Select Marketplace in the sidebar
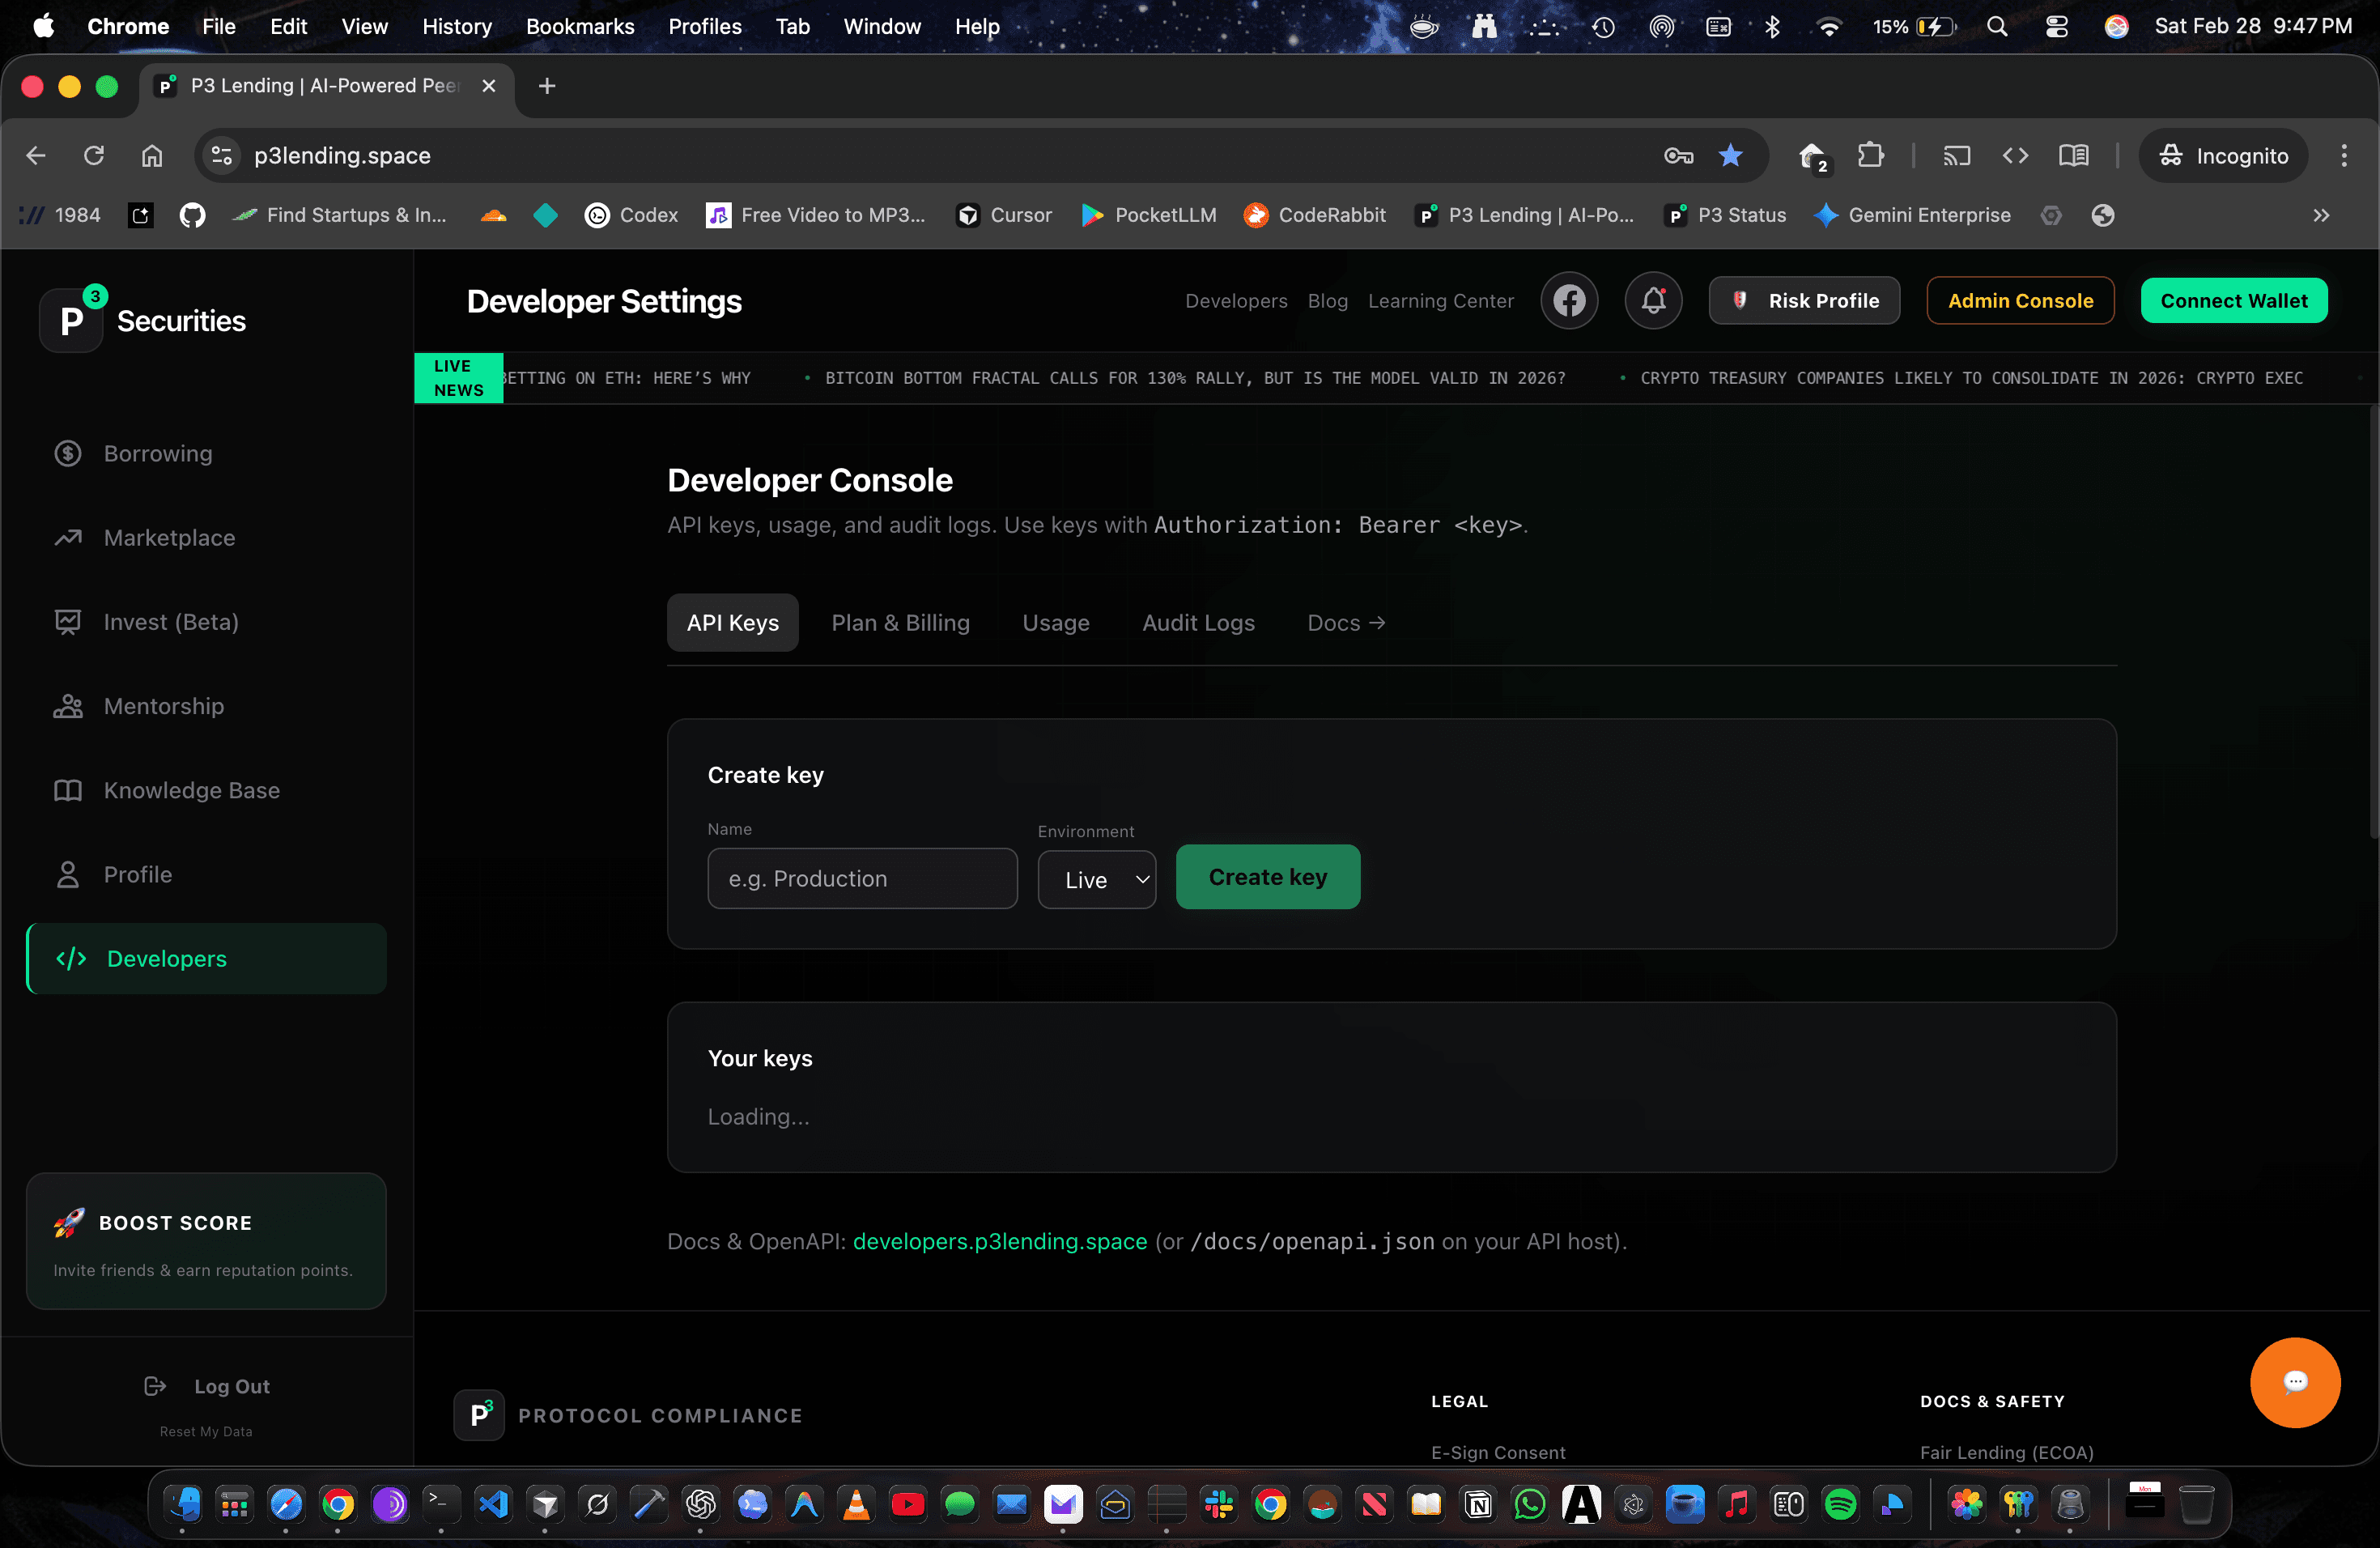This screenshot has width=2380, height=1548. coord(168,537)
